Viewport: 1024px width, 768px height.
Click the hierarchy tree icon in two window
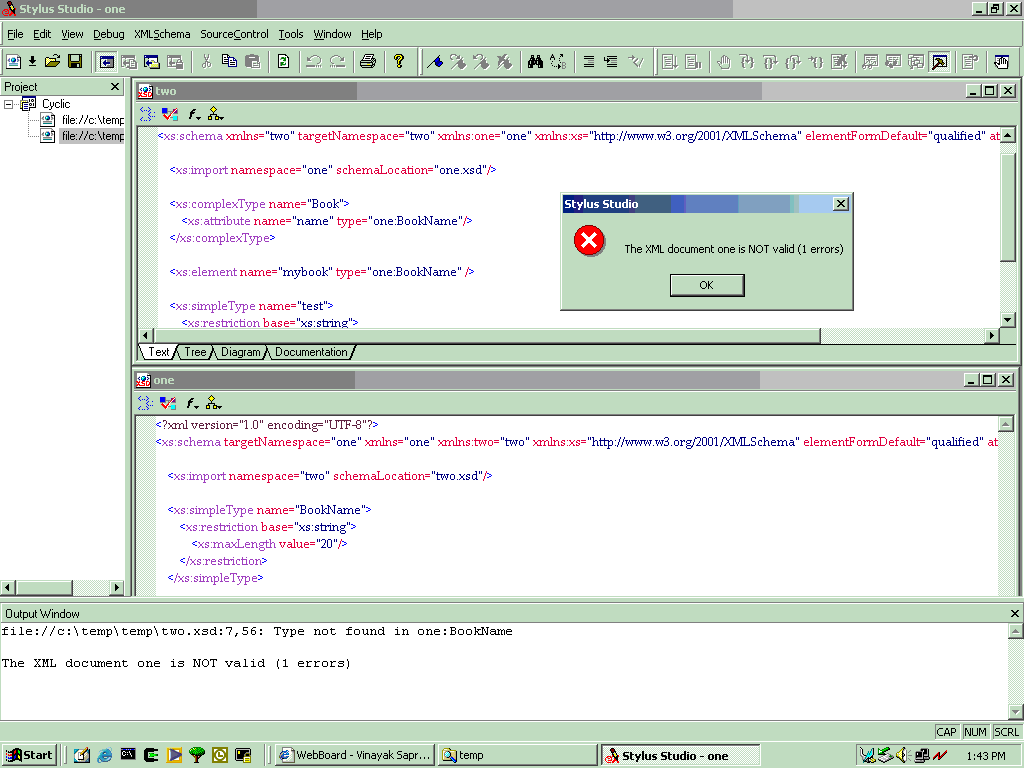coord(215,114)
